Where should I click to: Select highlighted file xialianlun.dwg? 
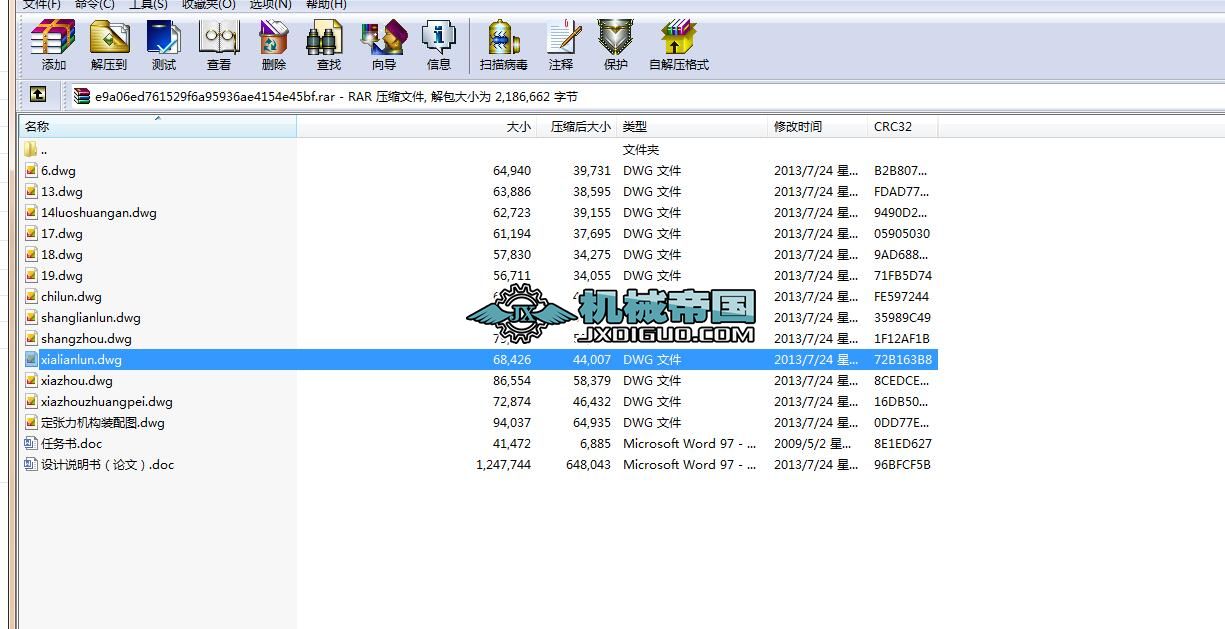tap(81, 359)
